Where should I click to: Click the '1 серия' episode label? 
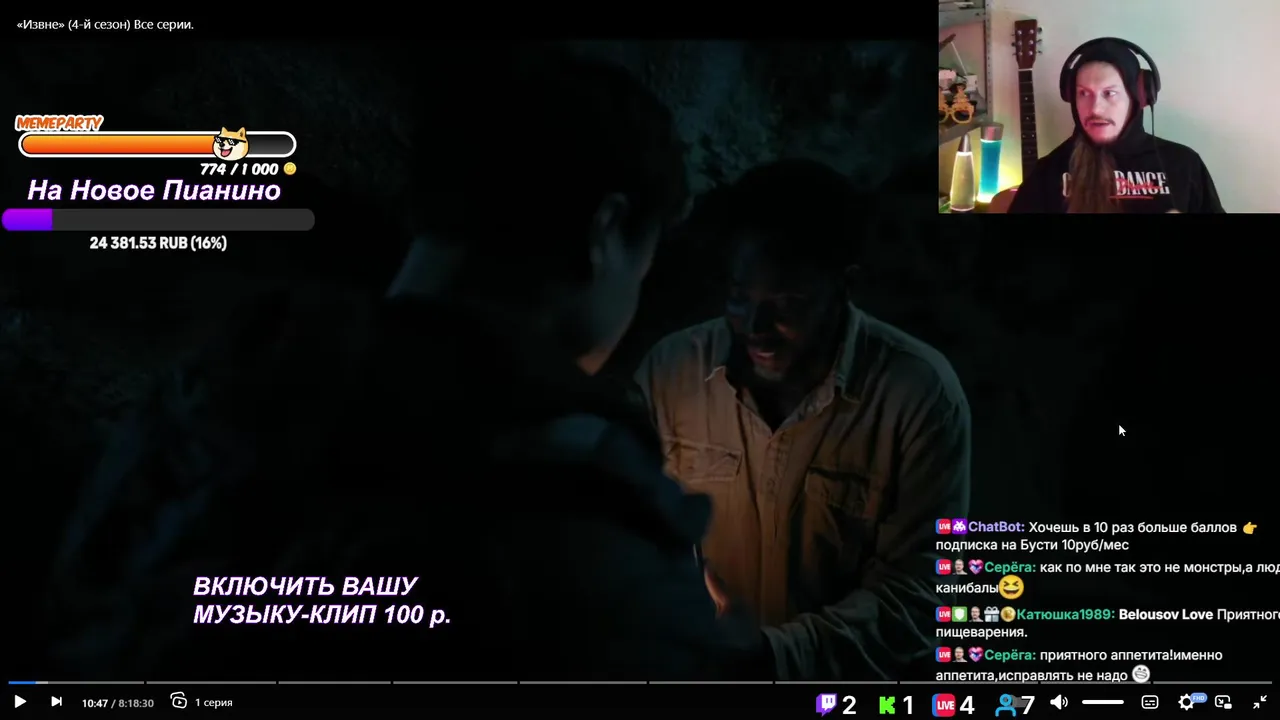pos(214,702)
